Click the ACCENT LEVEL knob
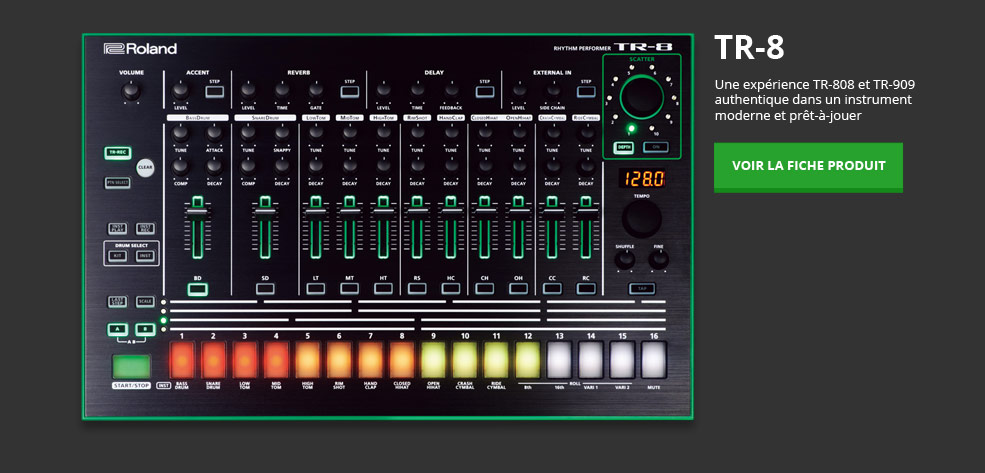This screenshot has width=985, height=473. coord(180,92)
